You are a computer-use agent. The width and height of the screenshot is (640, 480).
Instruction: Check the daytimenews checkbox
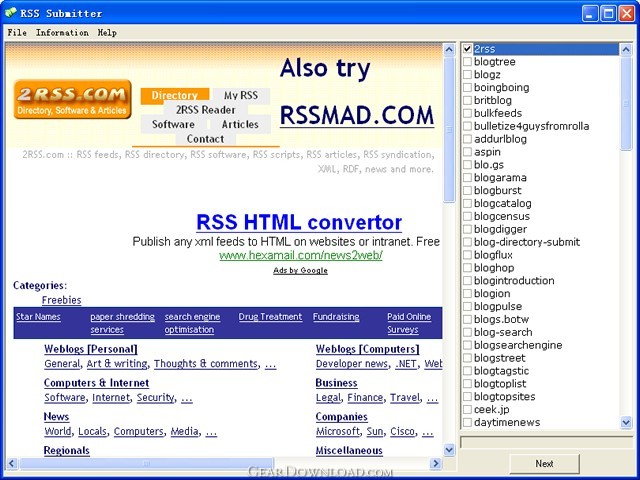point(467,422)
